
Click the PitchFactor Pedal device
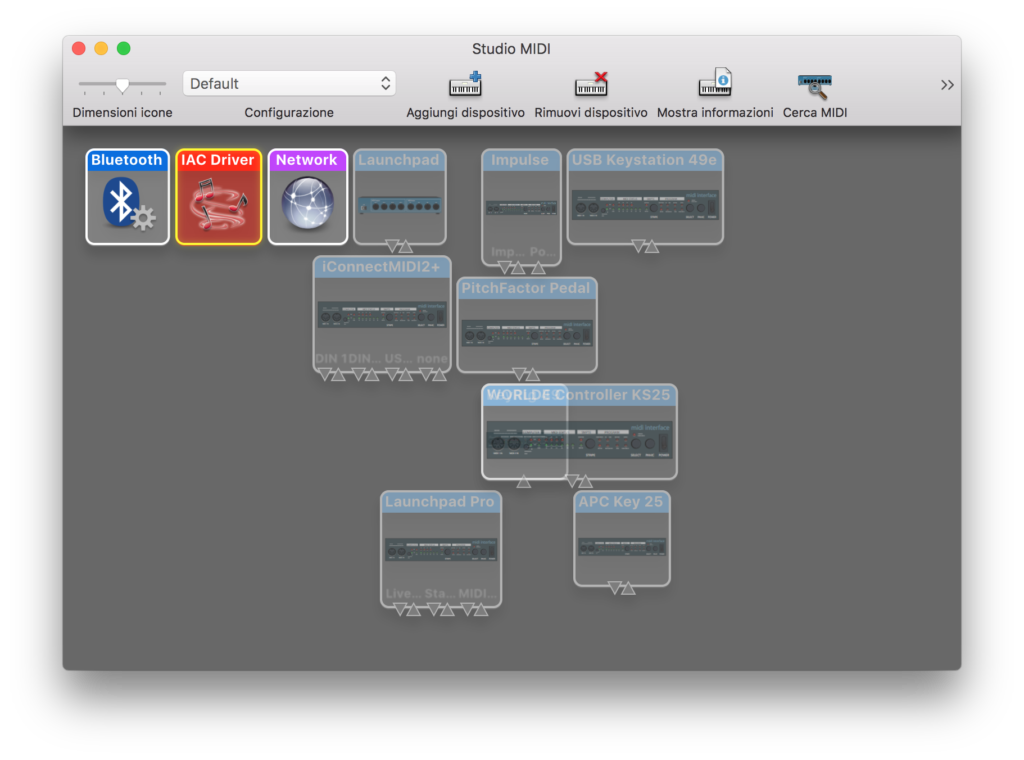(x=527, y=323)
